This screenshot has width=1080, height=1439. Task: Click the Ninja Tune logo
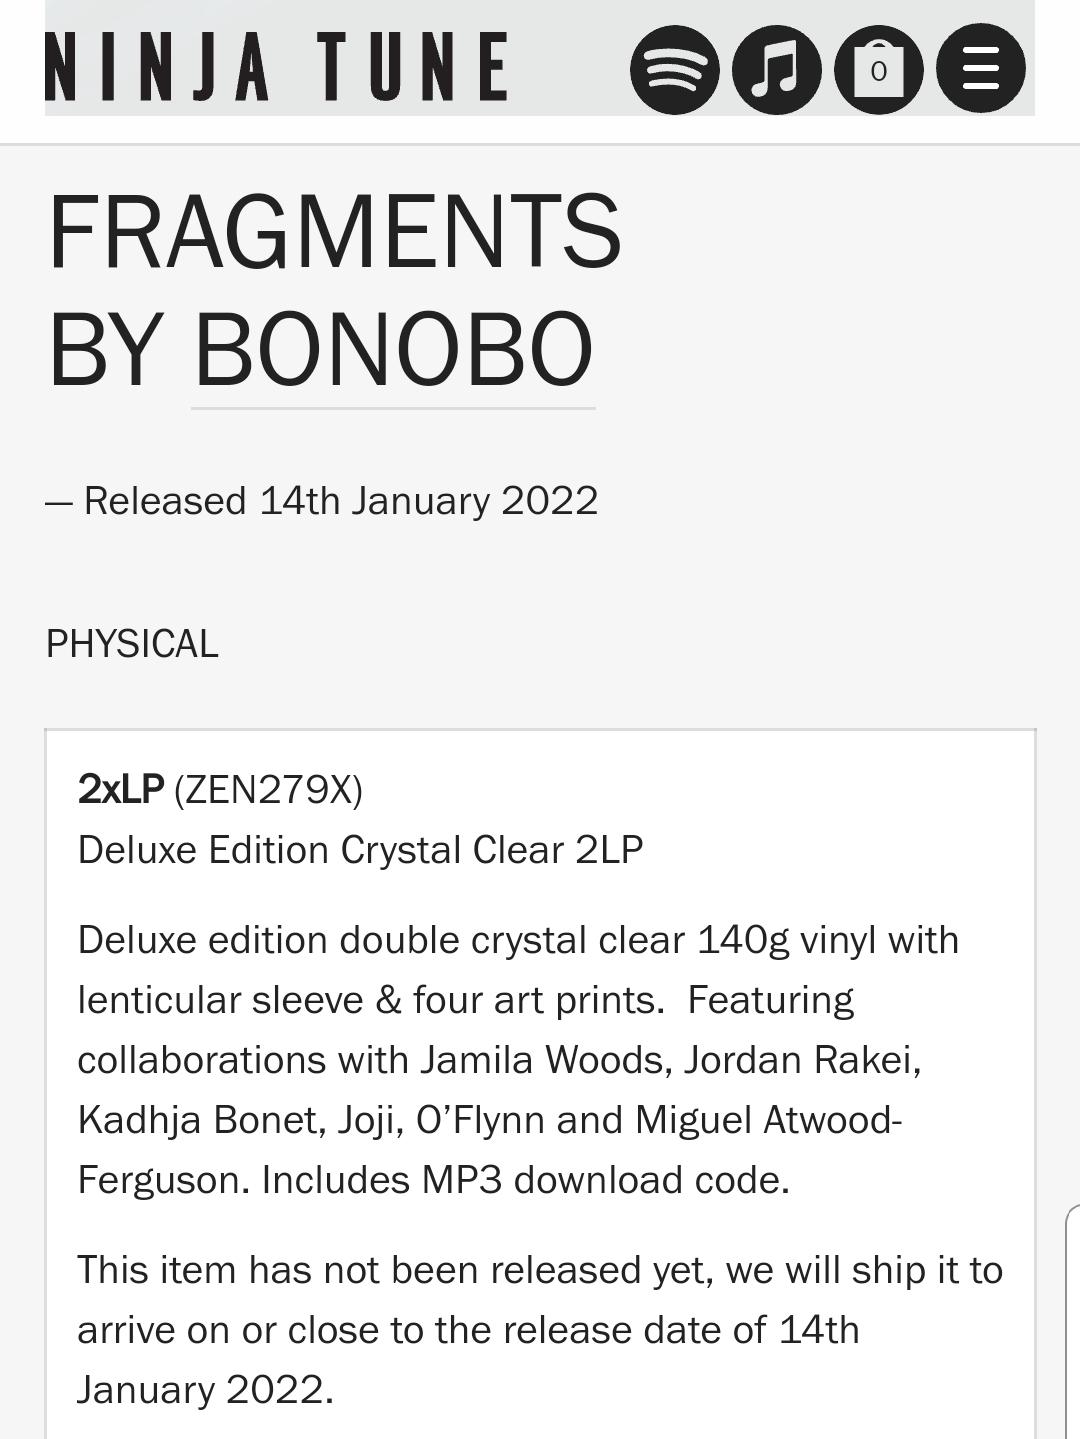[x=278, y=68]
